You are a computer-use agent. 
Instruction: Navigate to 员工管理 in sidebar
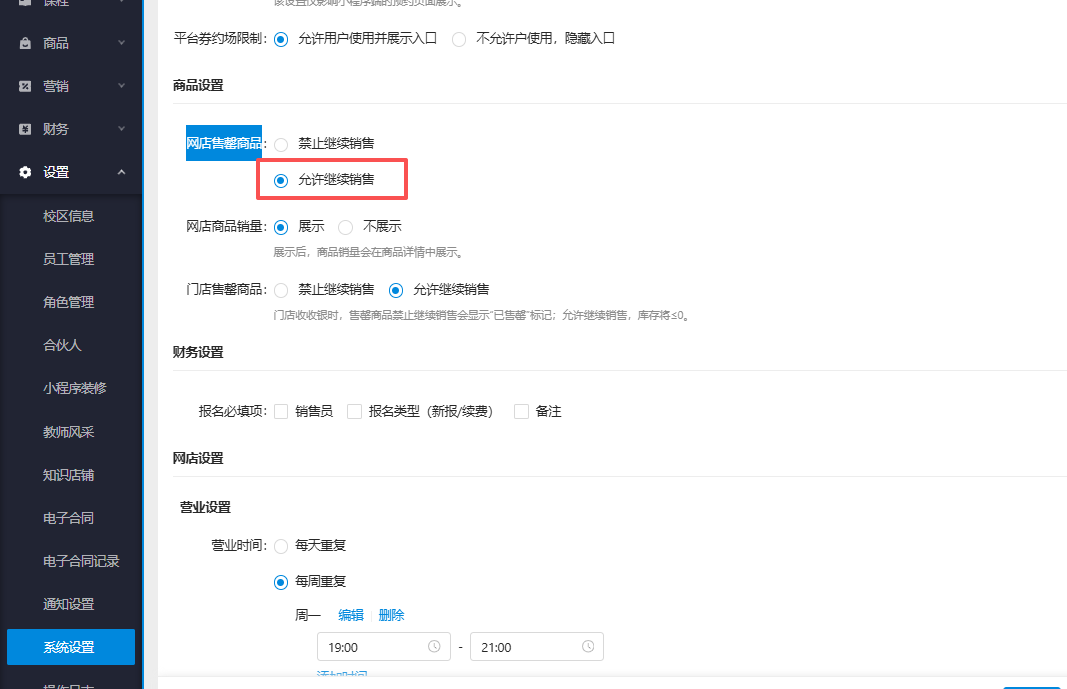pyautogui.click(x=70, y=258)
